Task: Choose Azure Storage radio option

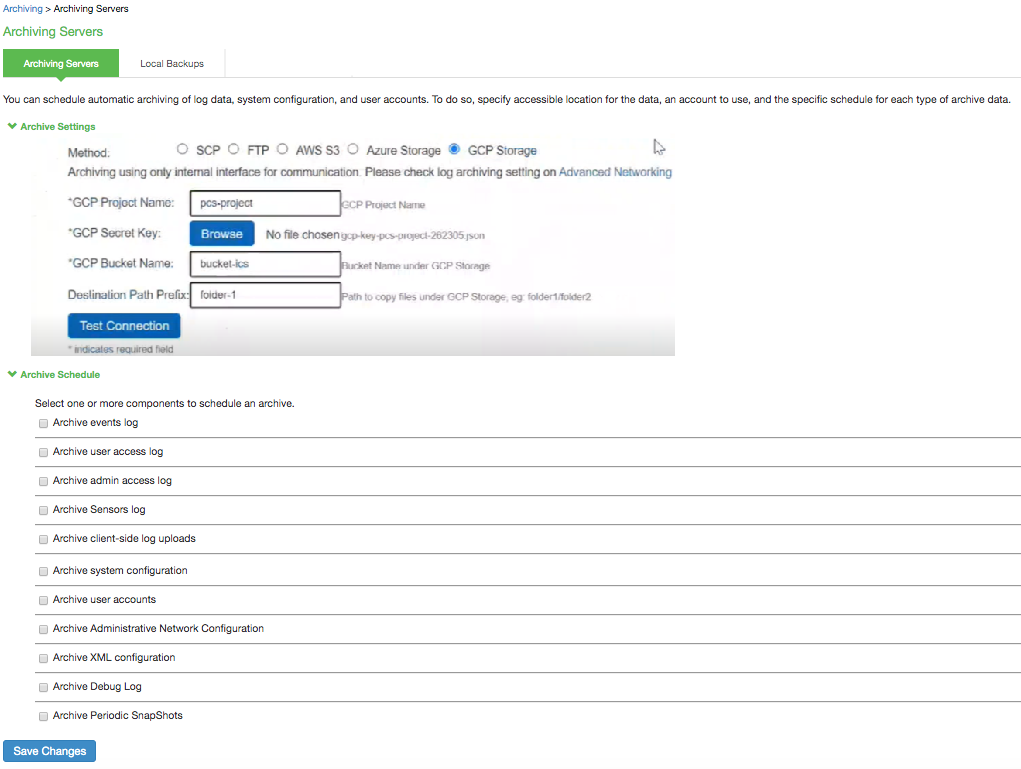Action: point(353,149)
